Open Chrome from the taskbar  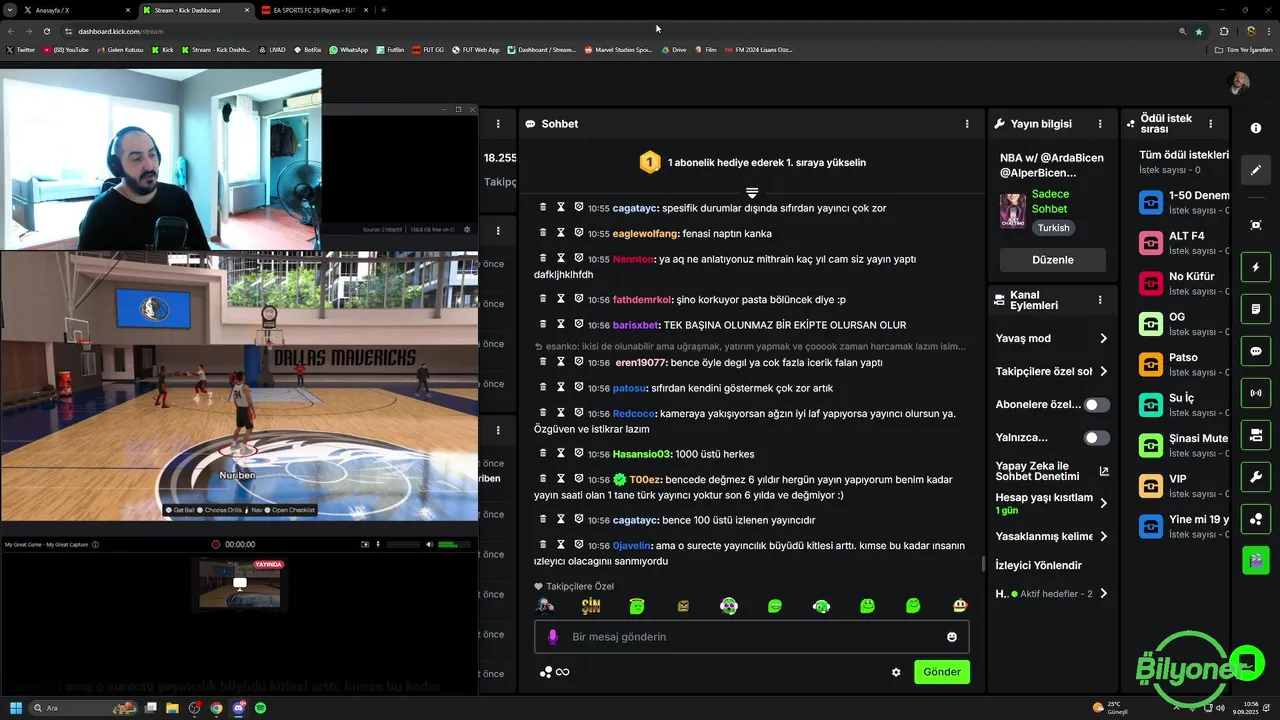pos(217,708)
